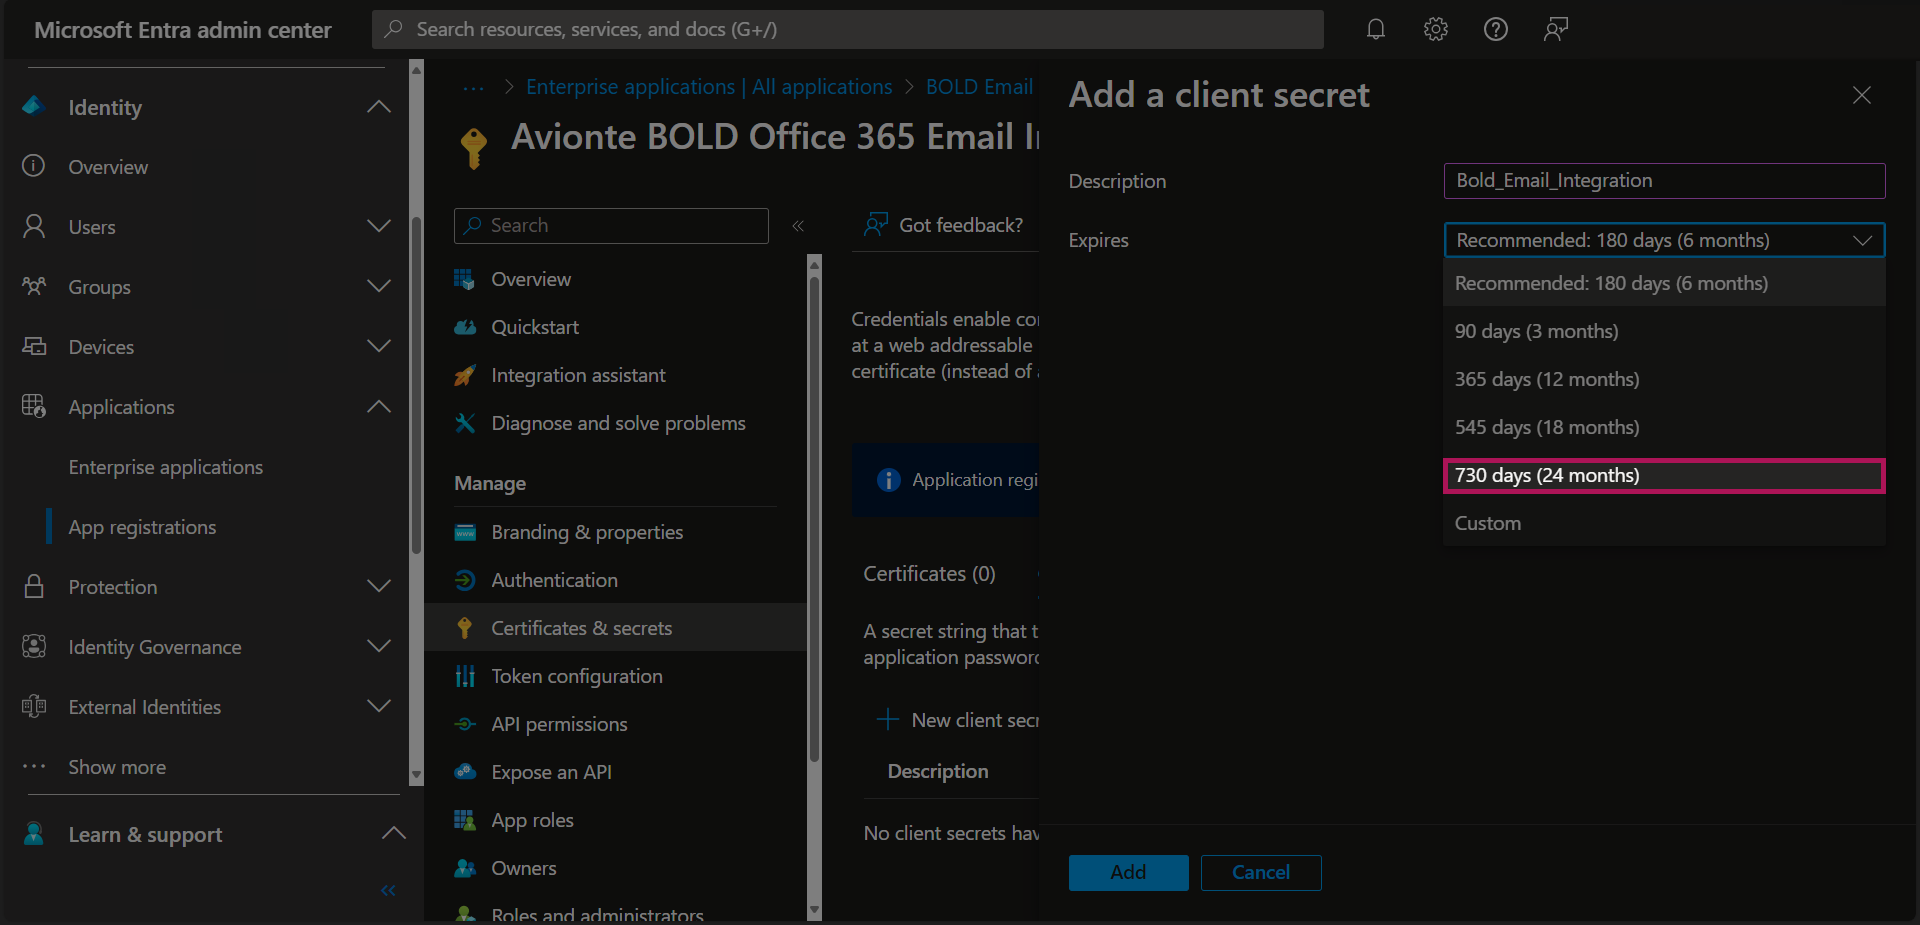Collapse the app menu with double-chevron icon

pos(798,226)
